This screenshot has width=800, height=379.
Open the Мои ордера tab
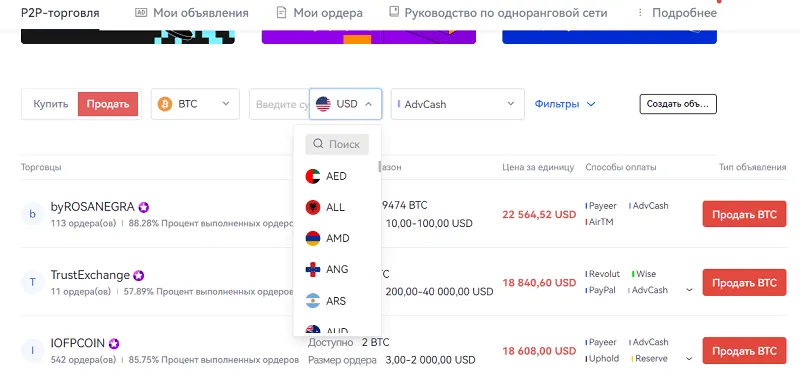(x=319, y=13)
